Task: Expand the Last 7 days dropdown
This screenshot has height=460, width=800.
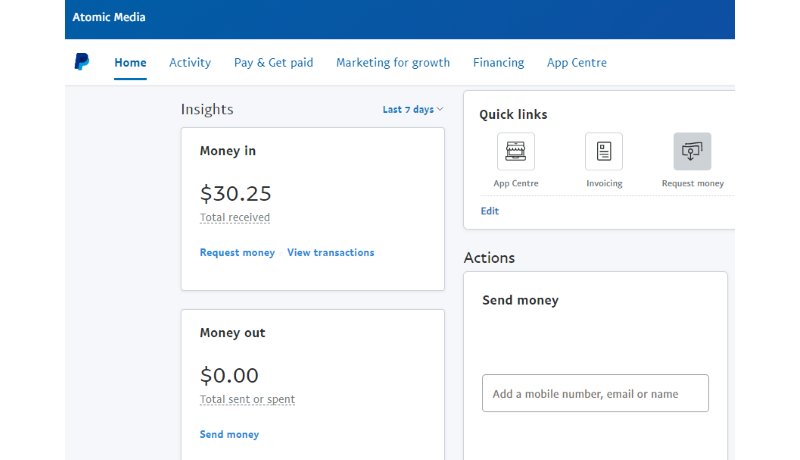Action: (413, 110)
